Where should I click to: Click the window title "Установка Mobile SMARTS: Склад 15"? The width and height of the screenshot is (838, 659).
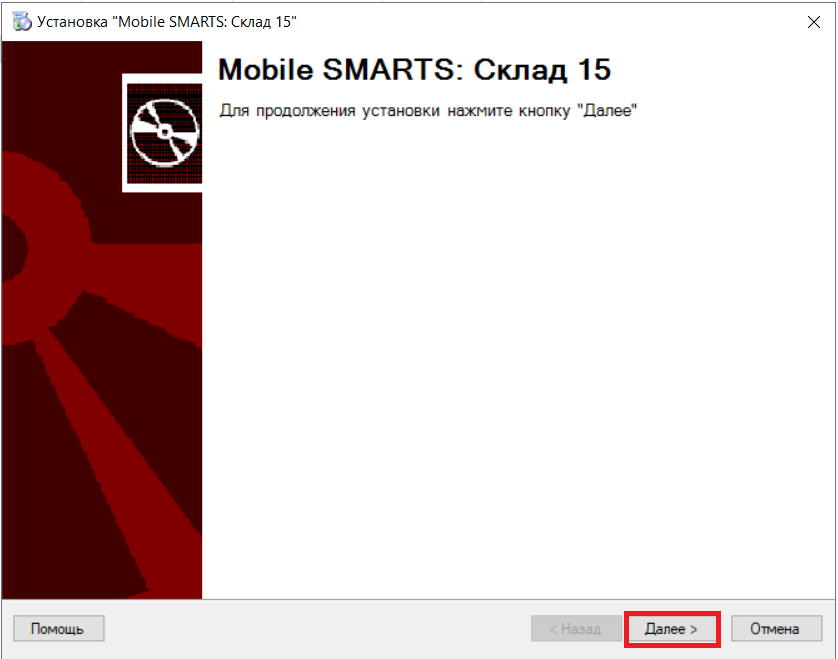coord(167,22)
